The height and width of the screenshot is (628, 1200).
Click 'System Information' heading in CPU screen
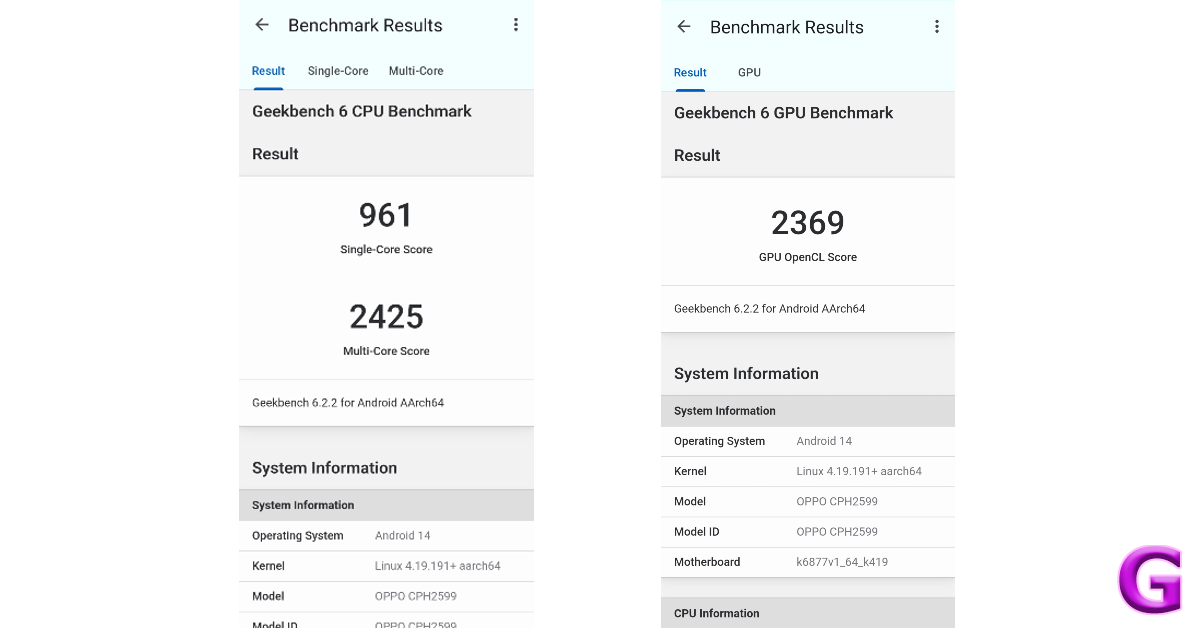(x=324, y=468)
